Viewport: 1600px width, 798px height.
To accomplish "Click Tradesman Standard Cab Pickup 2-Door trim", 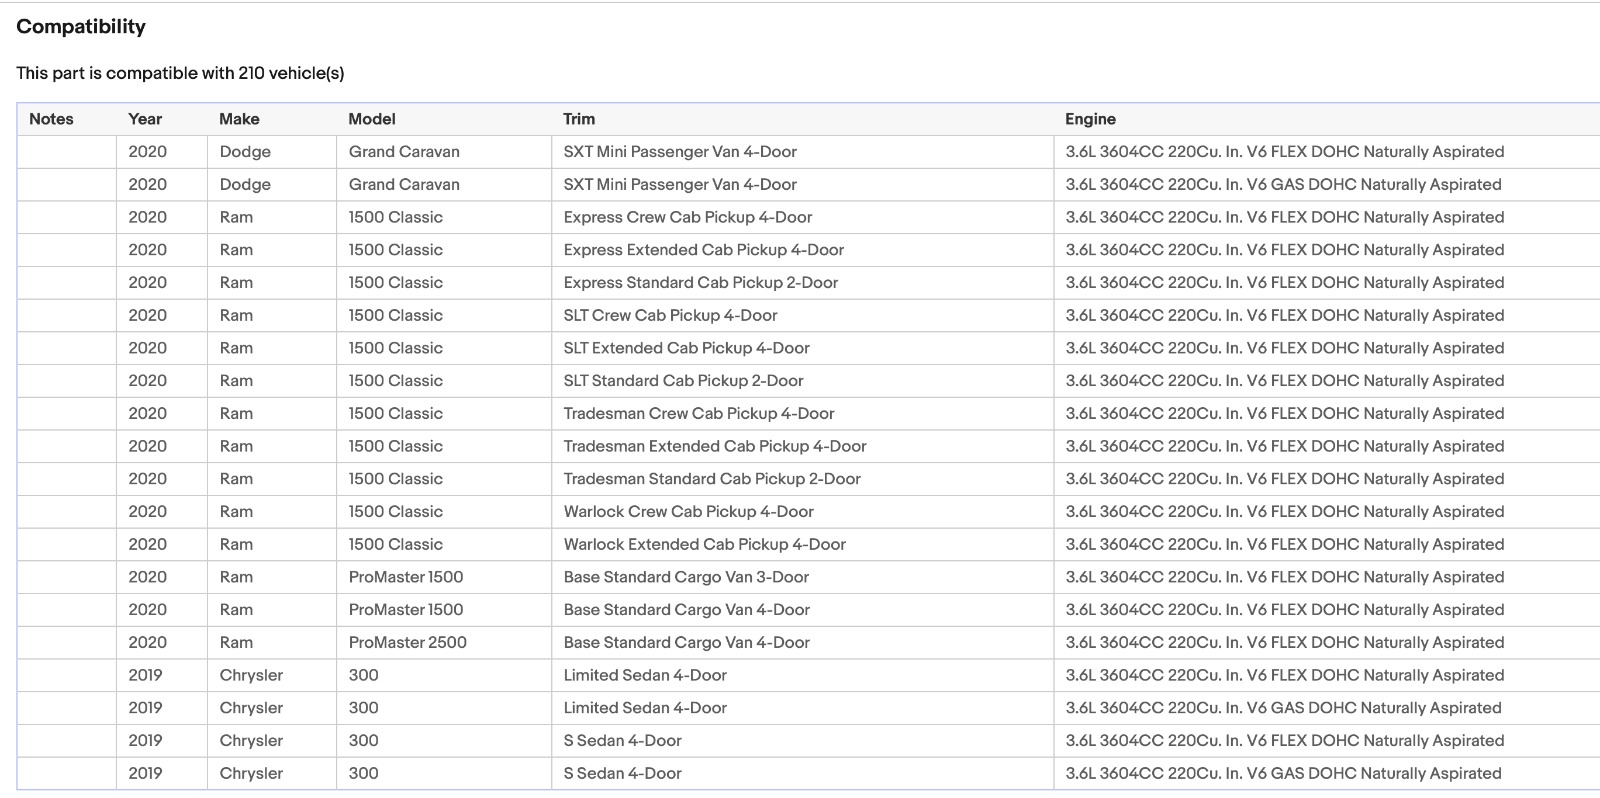I will click(712, 479).
